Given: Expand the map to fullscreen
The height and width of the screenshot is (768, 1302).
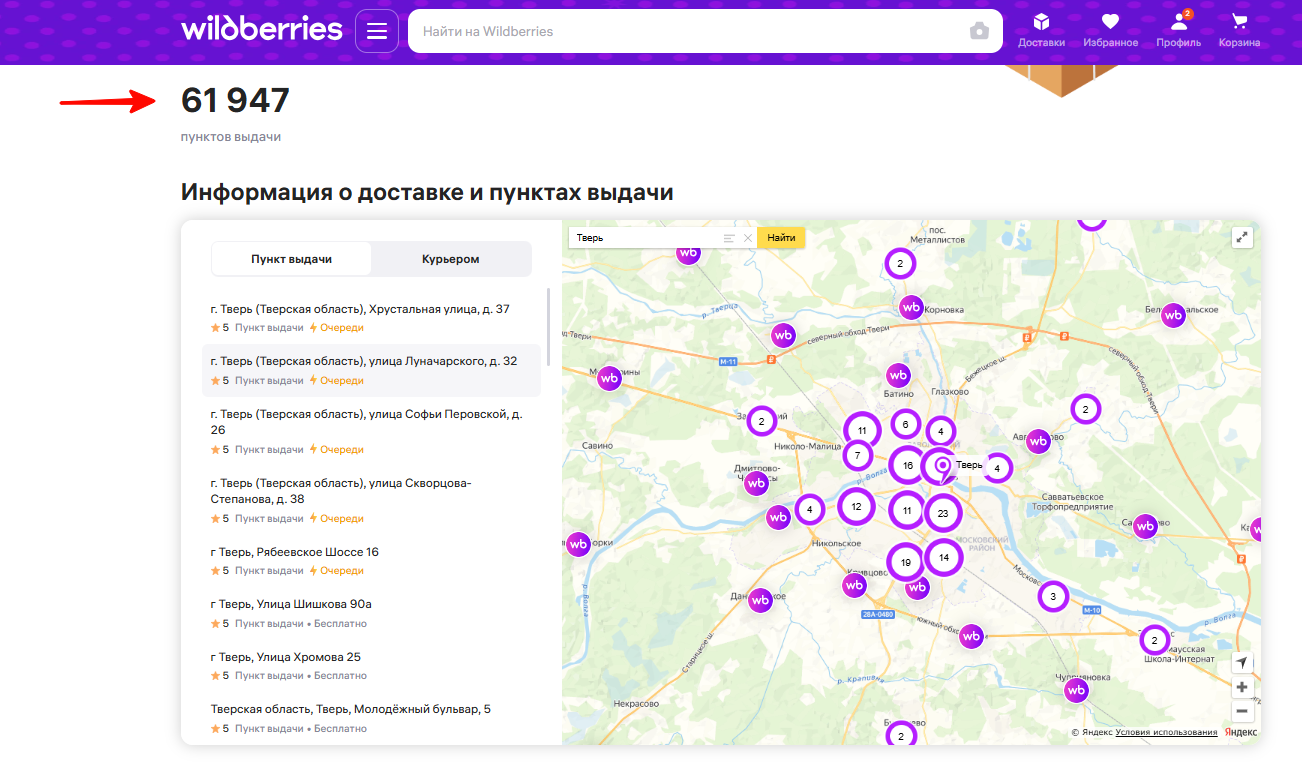Looking at the screenshot, I should point(1242,237).
